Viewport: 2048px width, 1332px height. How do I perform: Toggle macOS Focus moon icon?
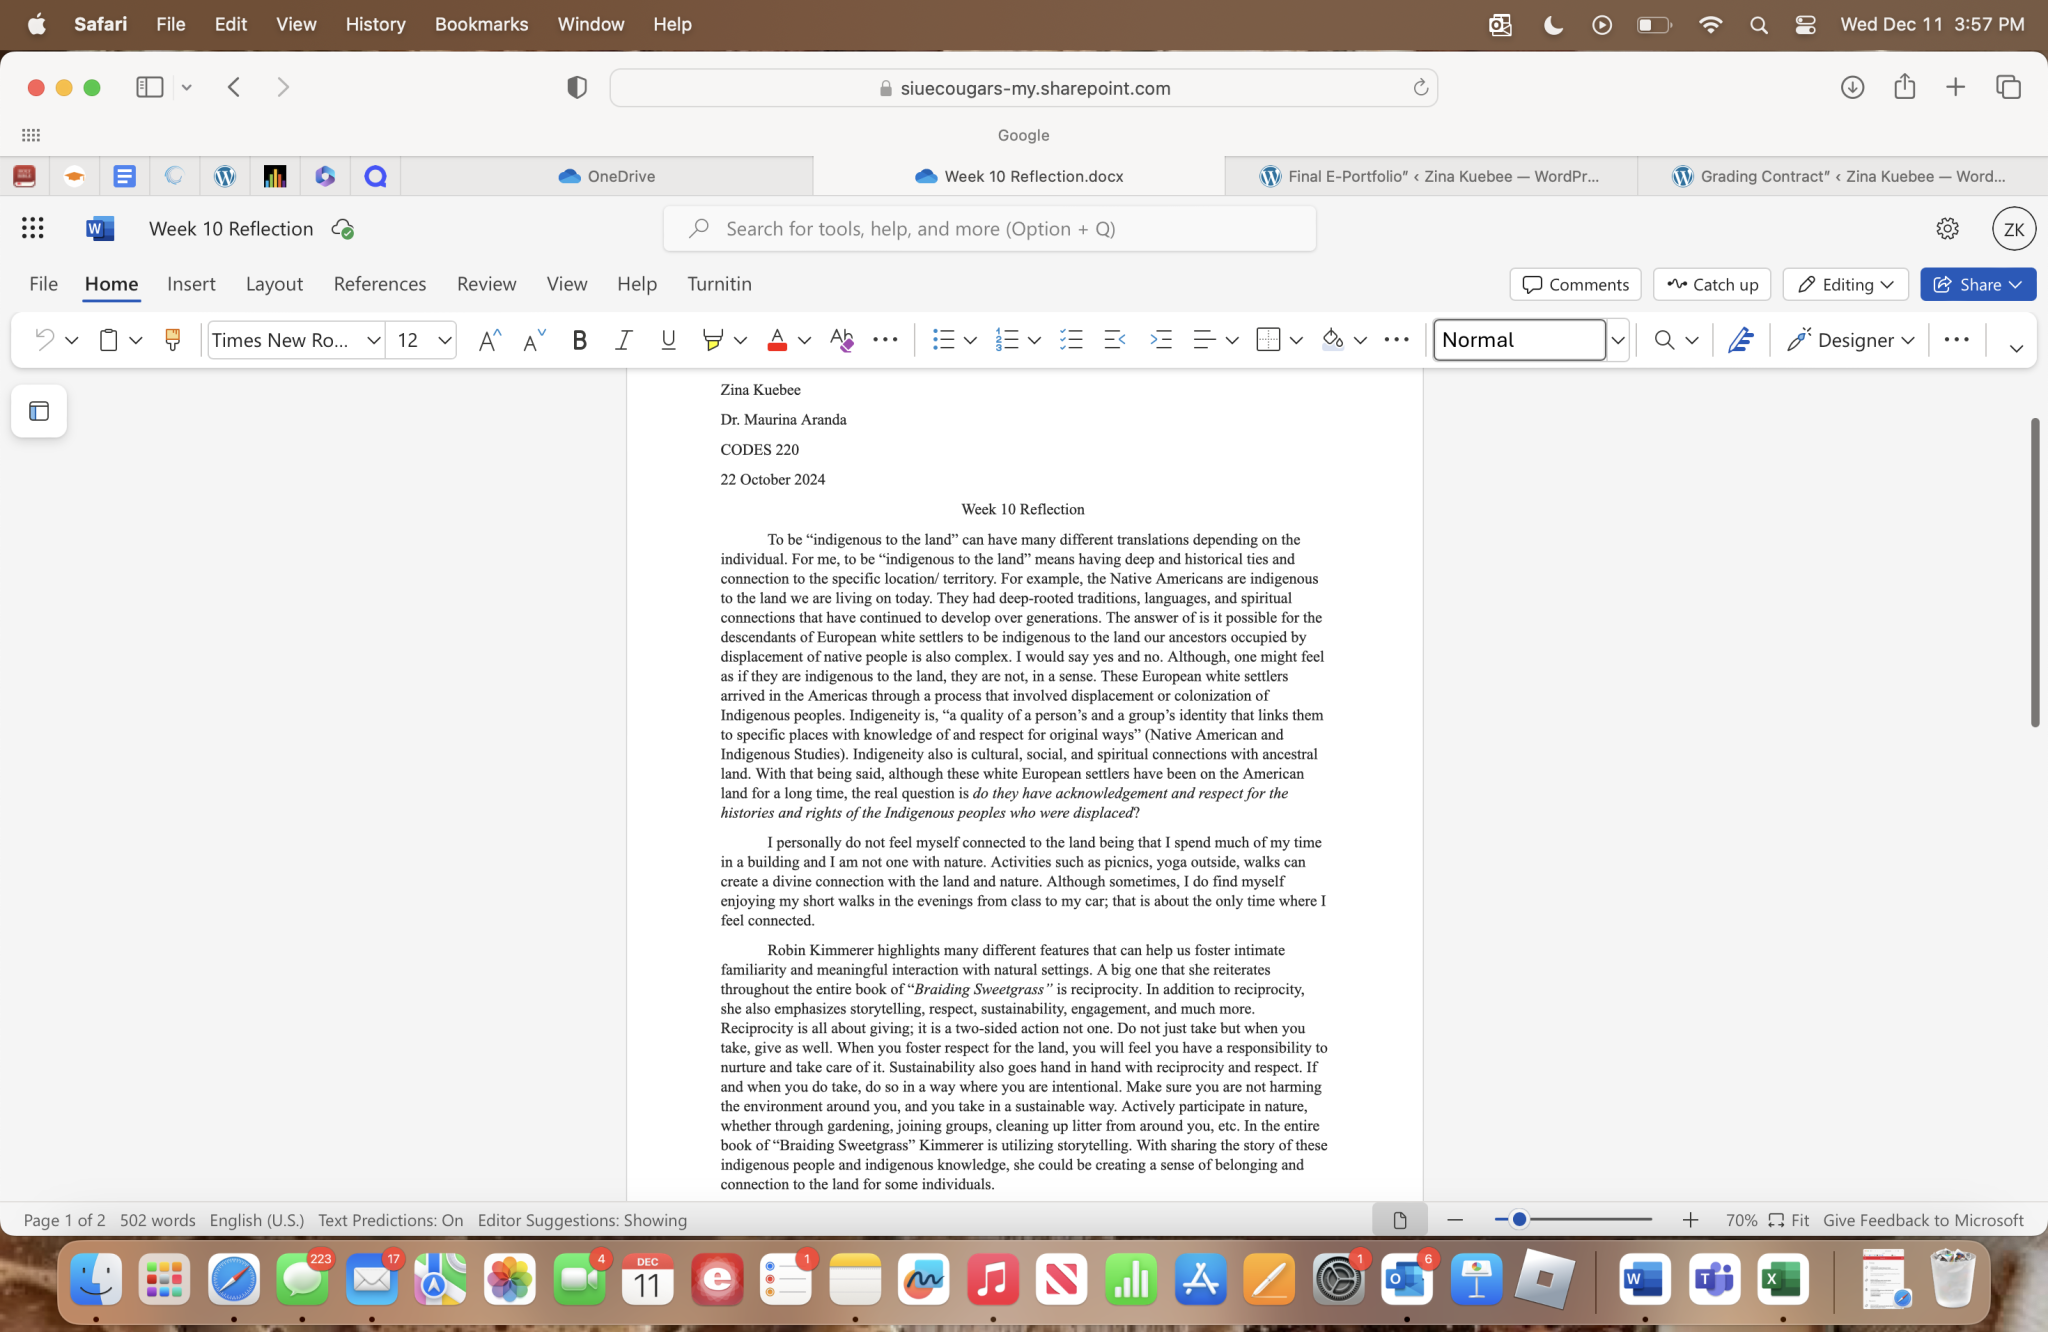(1553, 24)
